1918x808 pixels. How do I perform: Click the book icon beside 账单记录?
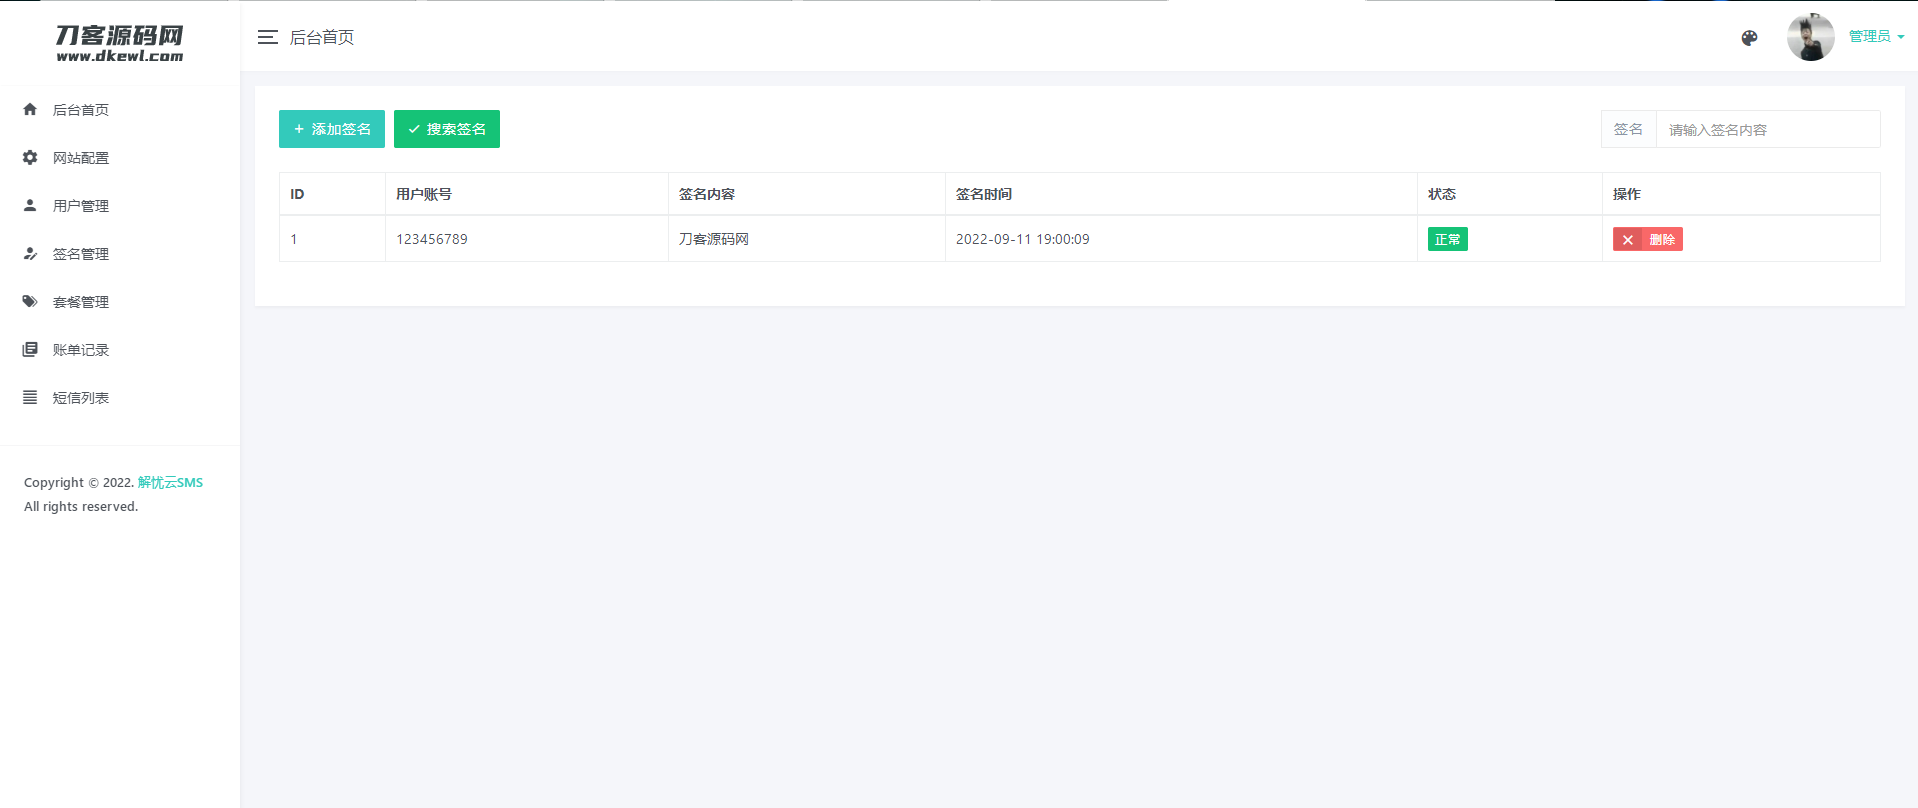[x=30, y=349]
